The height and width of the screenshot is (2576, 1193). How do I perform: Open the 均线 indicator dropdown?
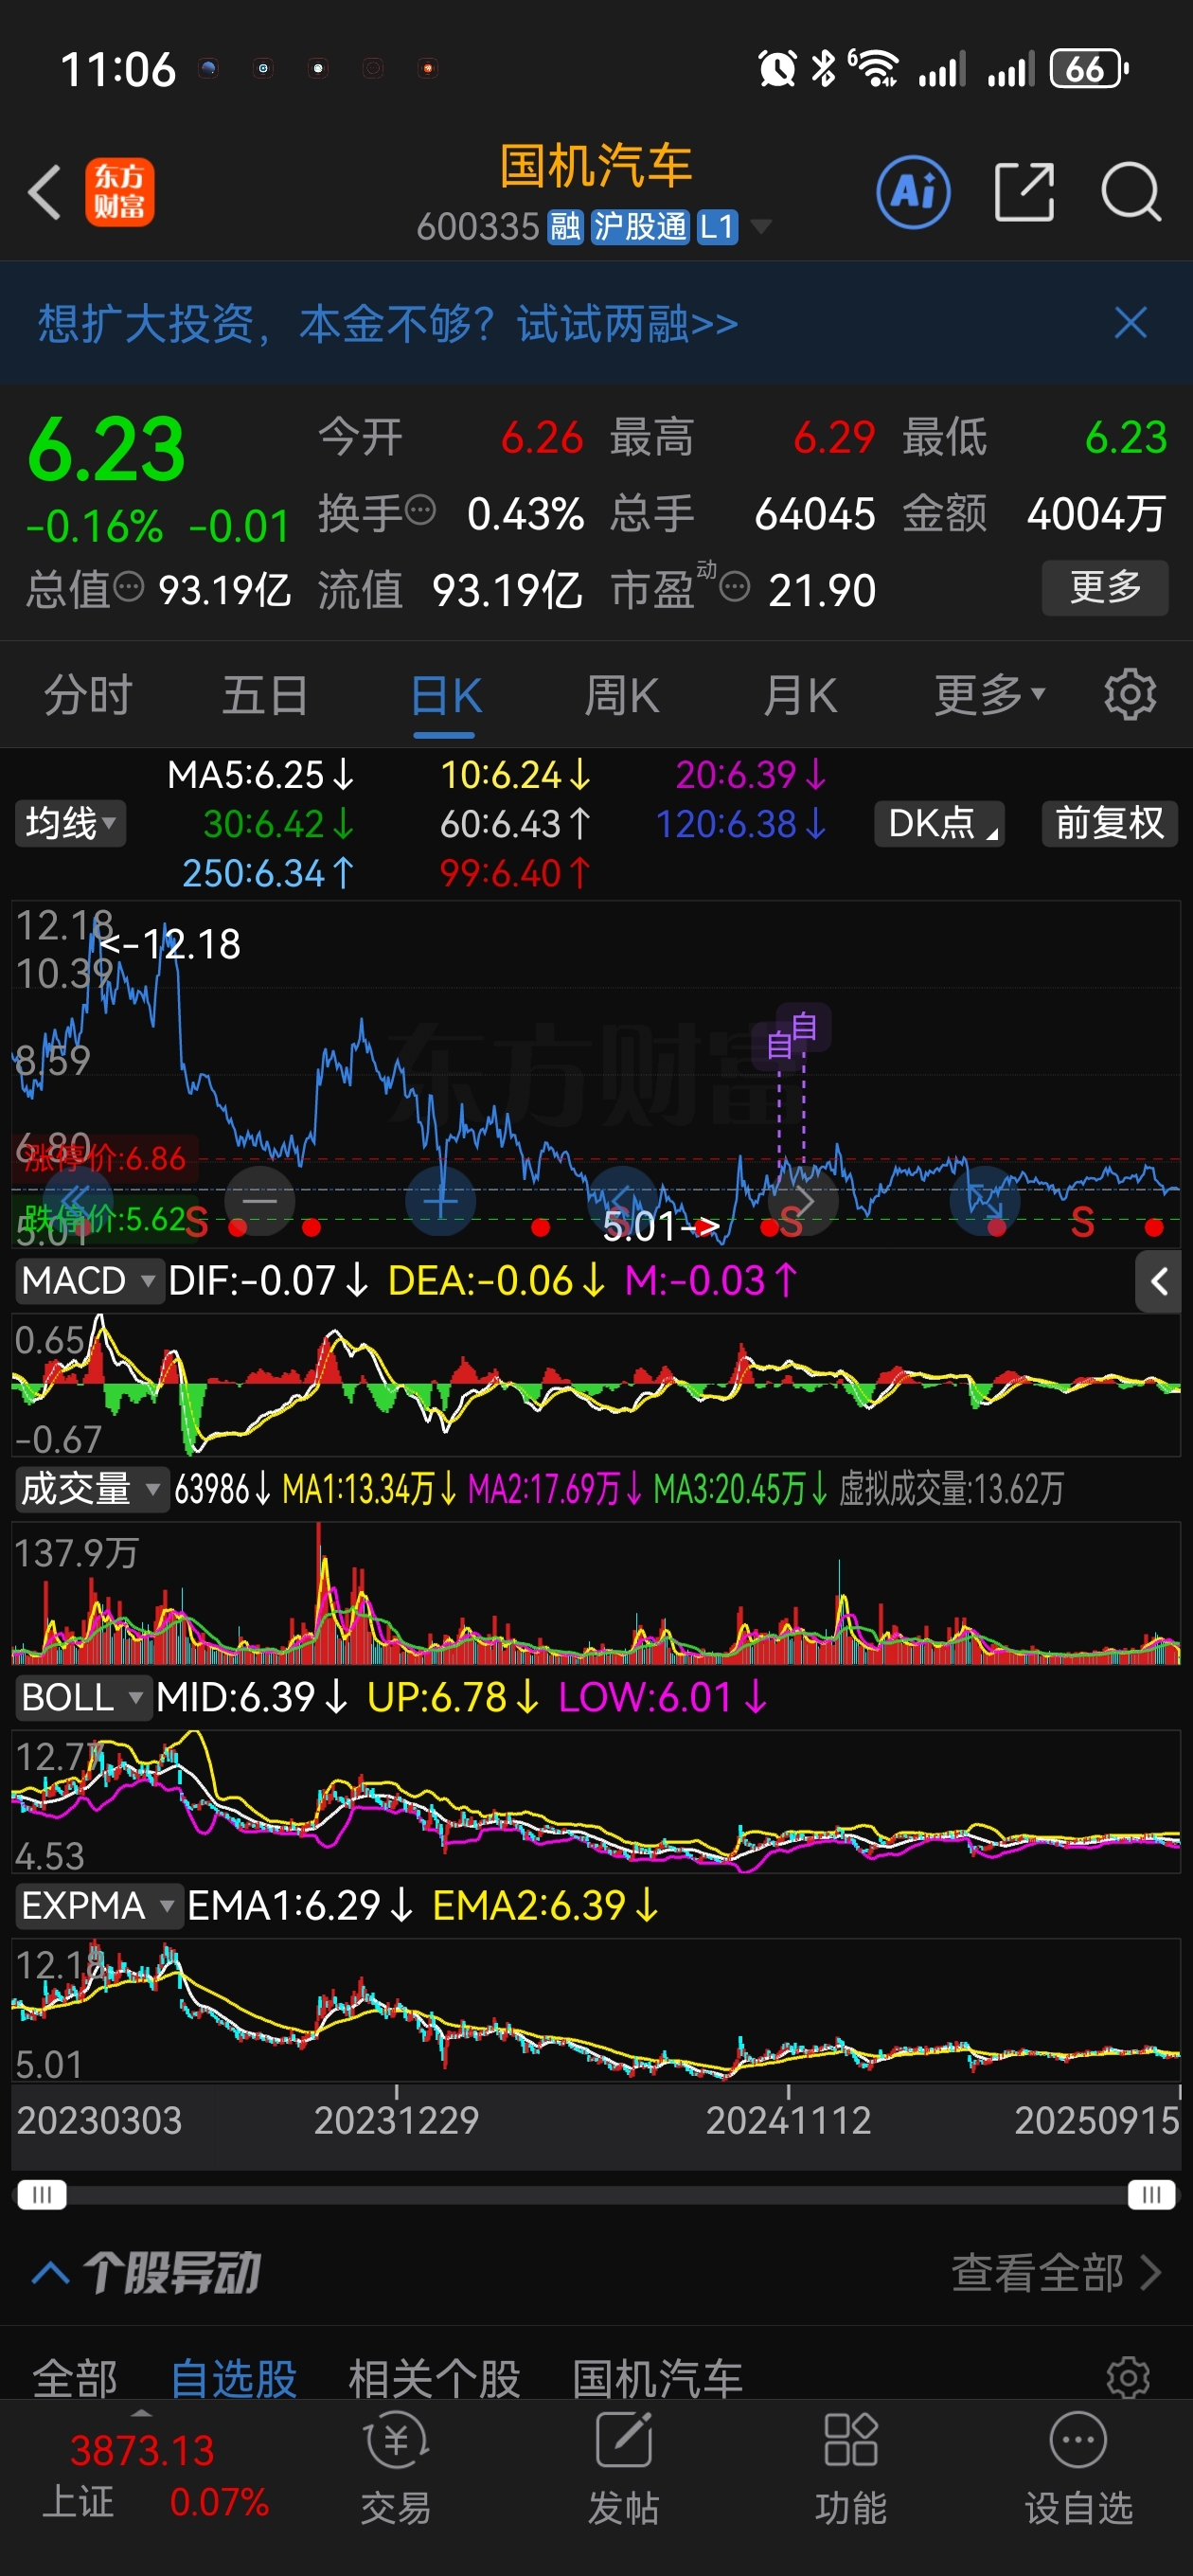[x=70, y=823]
